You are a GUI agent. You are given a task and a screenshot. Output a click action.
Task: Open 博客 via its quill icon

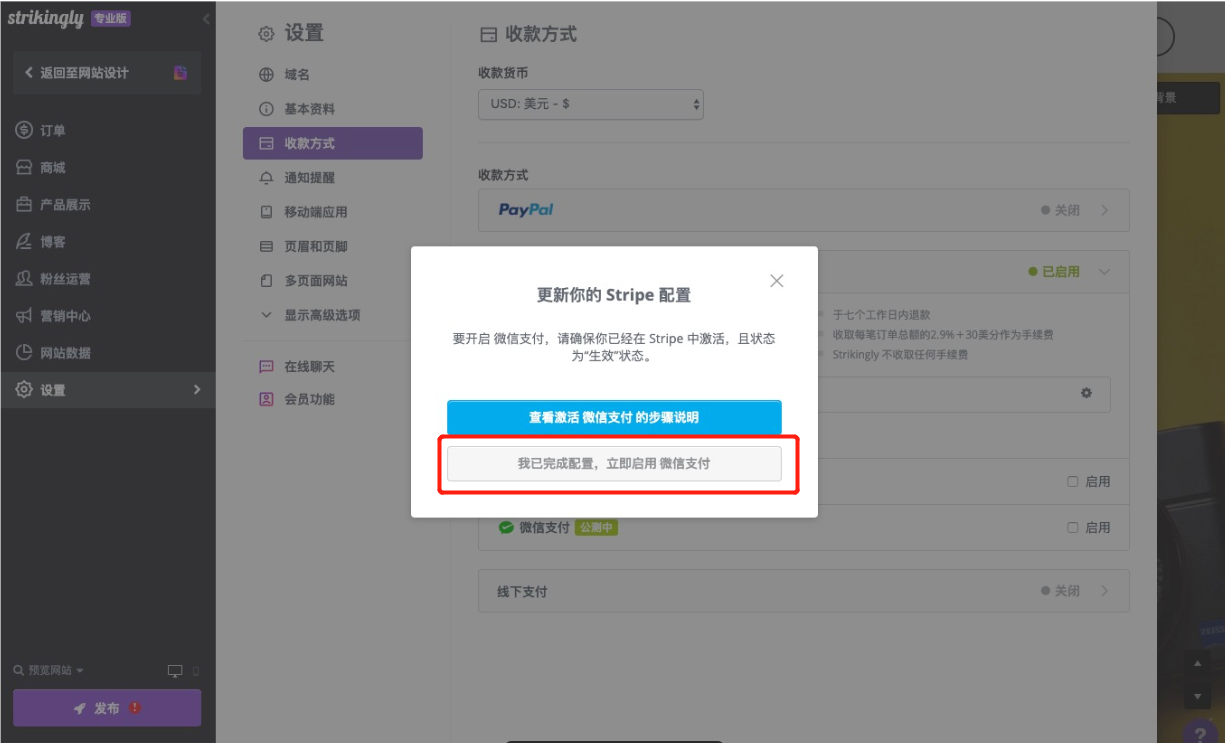(x=24, y=242)
